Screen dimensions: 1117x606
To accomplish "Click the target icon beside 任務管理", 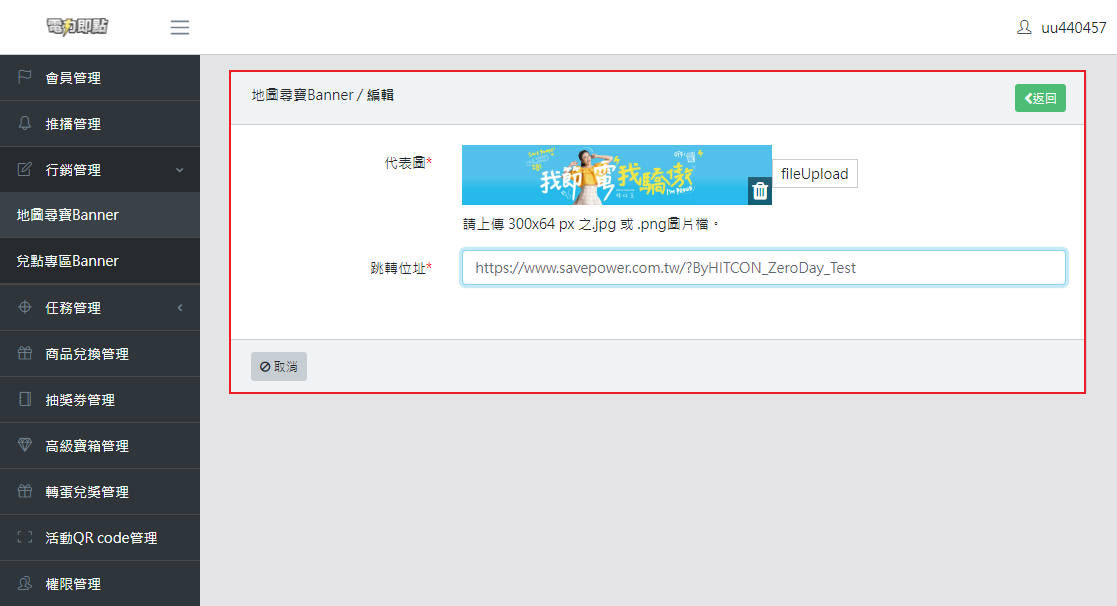I will (x=25, y=307).
